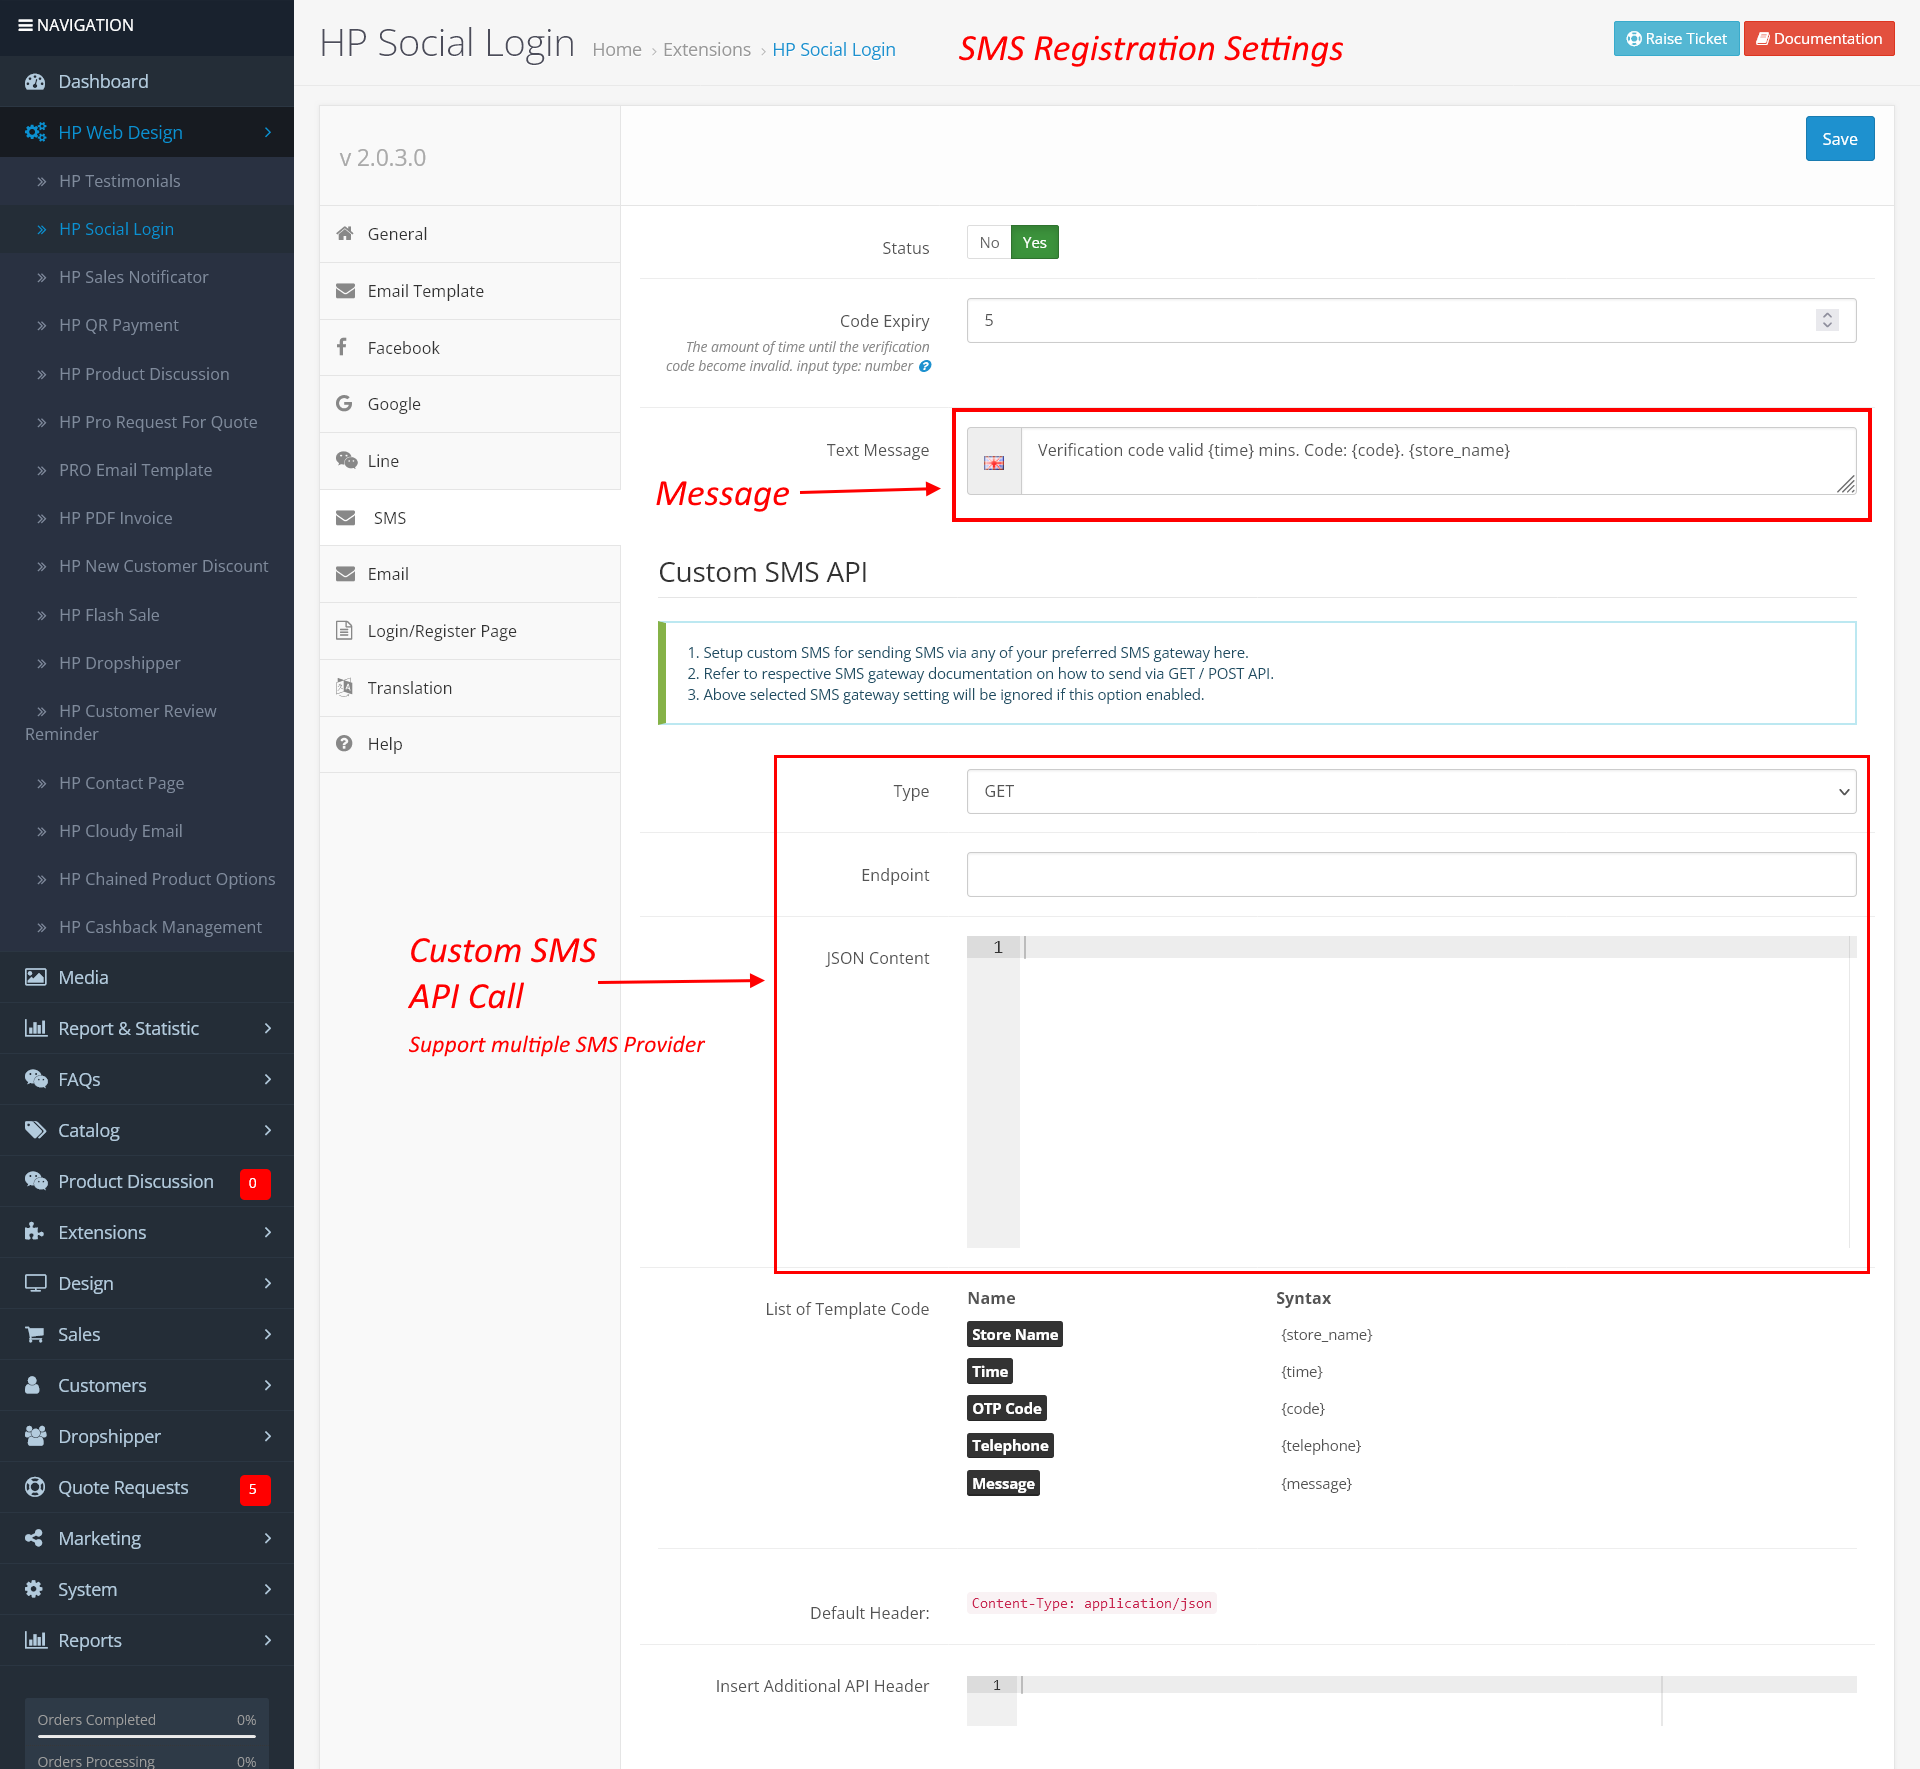Screen dimensions: 1920x1769
Task: Open the Type GET dropdown
Action: (x=1411, y=791)
